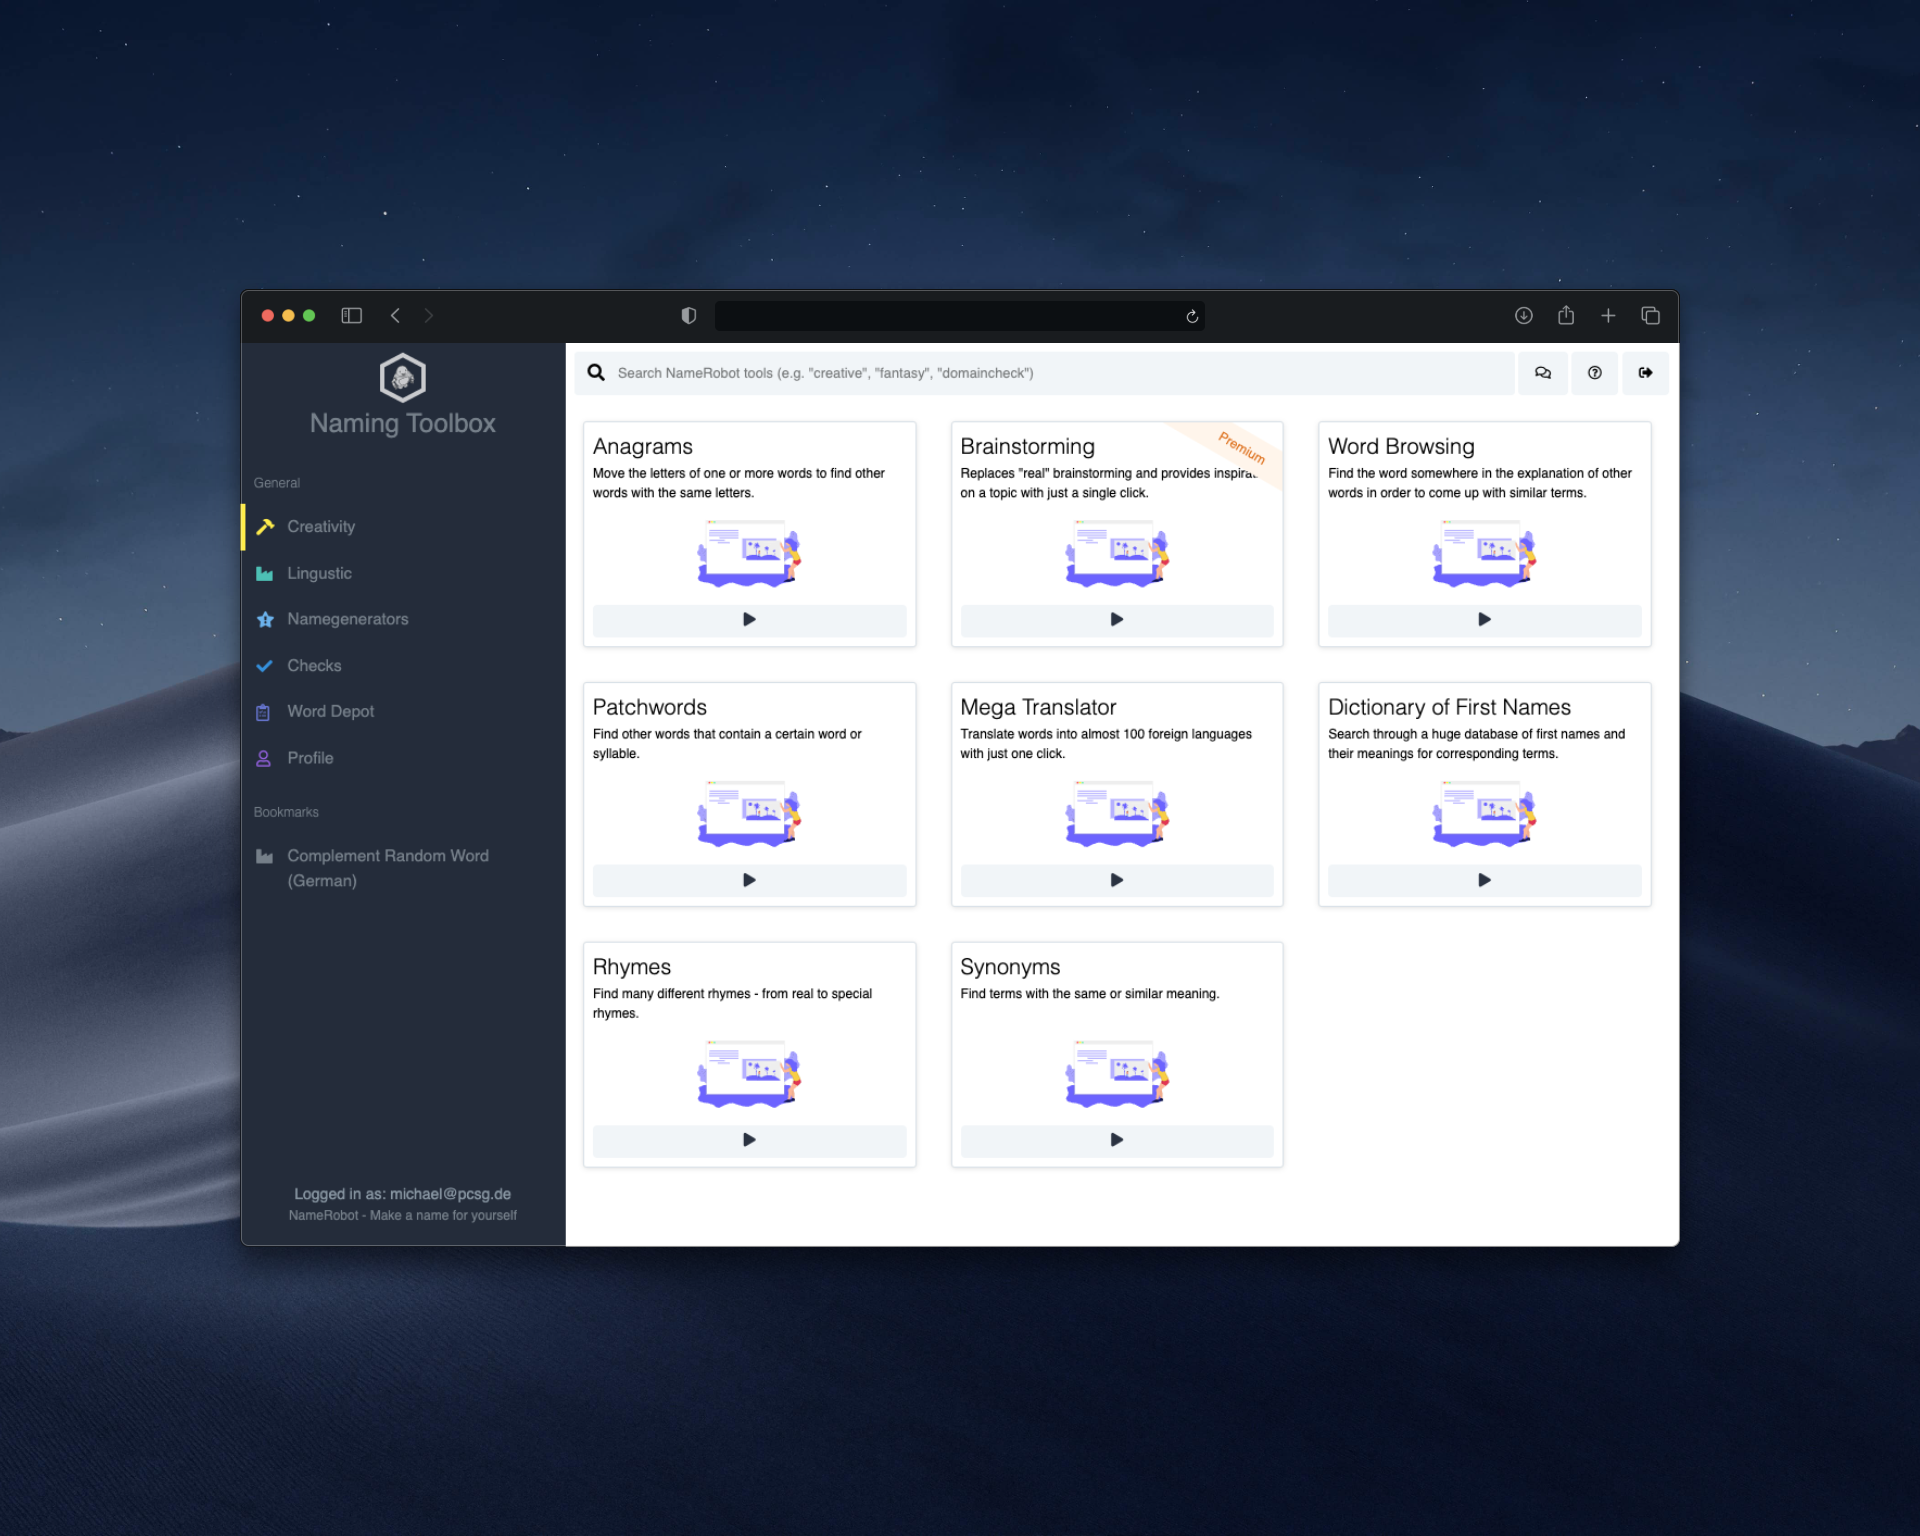The width and height of the screenshot is (1920, 1536).
Task: Click the help question mark icon
Action: coord(1594,373)
